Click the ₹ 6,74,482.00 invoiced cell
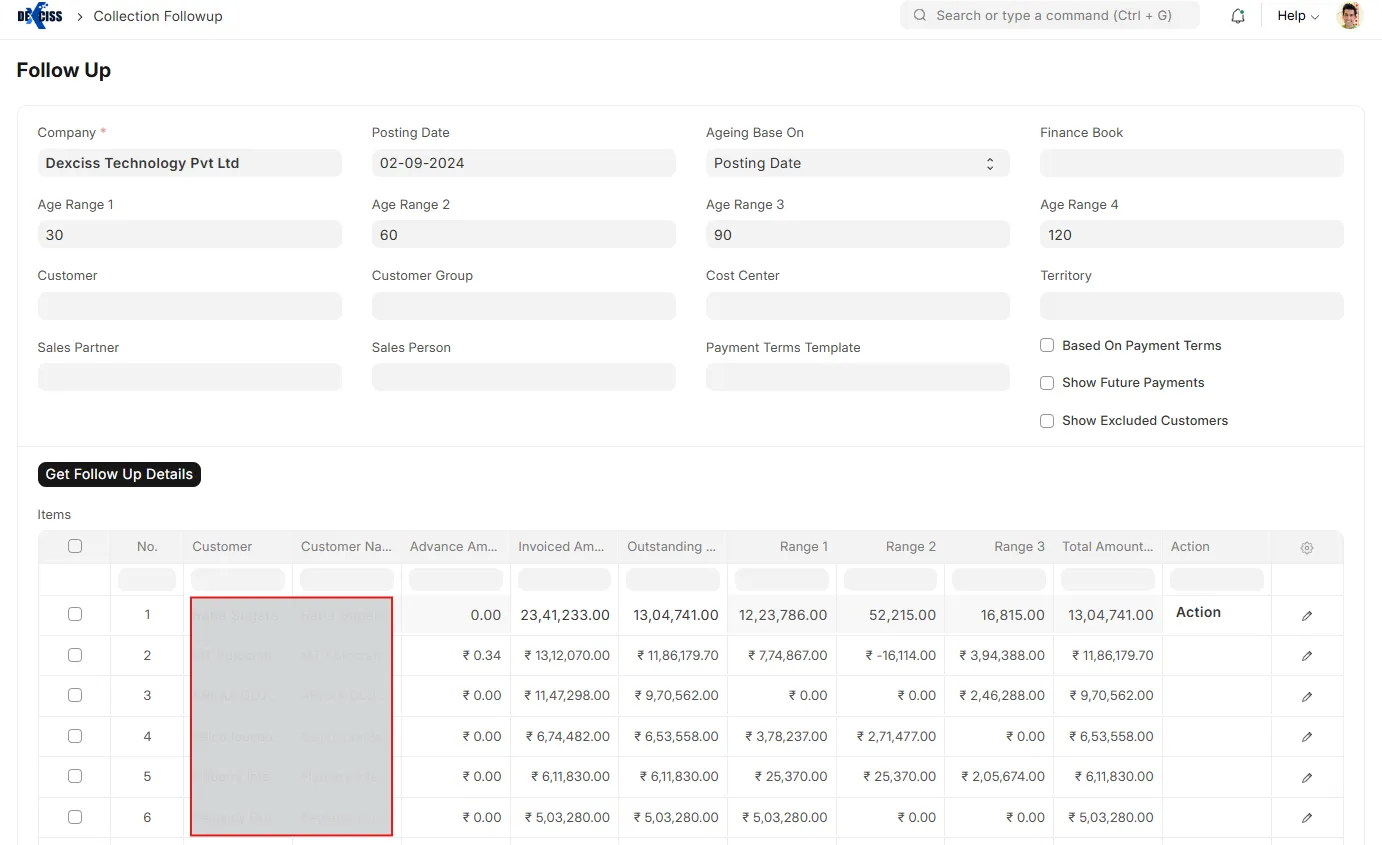The width and height of the screenshot is (1382, 845). coord(564,737)
